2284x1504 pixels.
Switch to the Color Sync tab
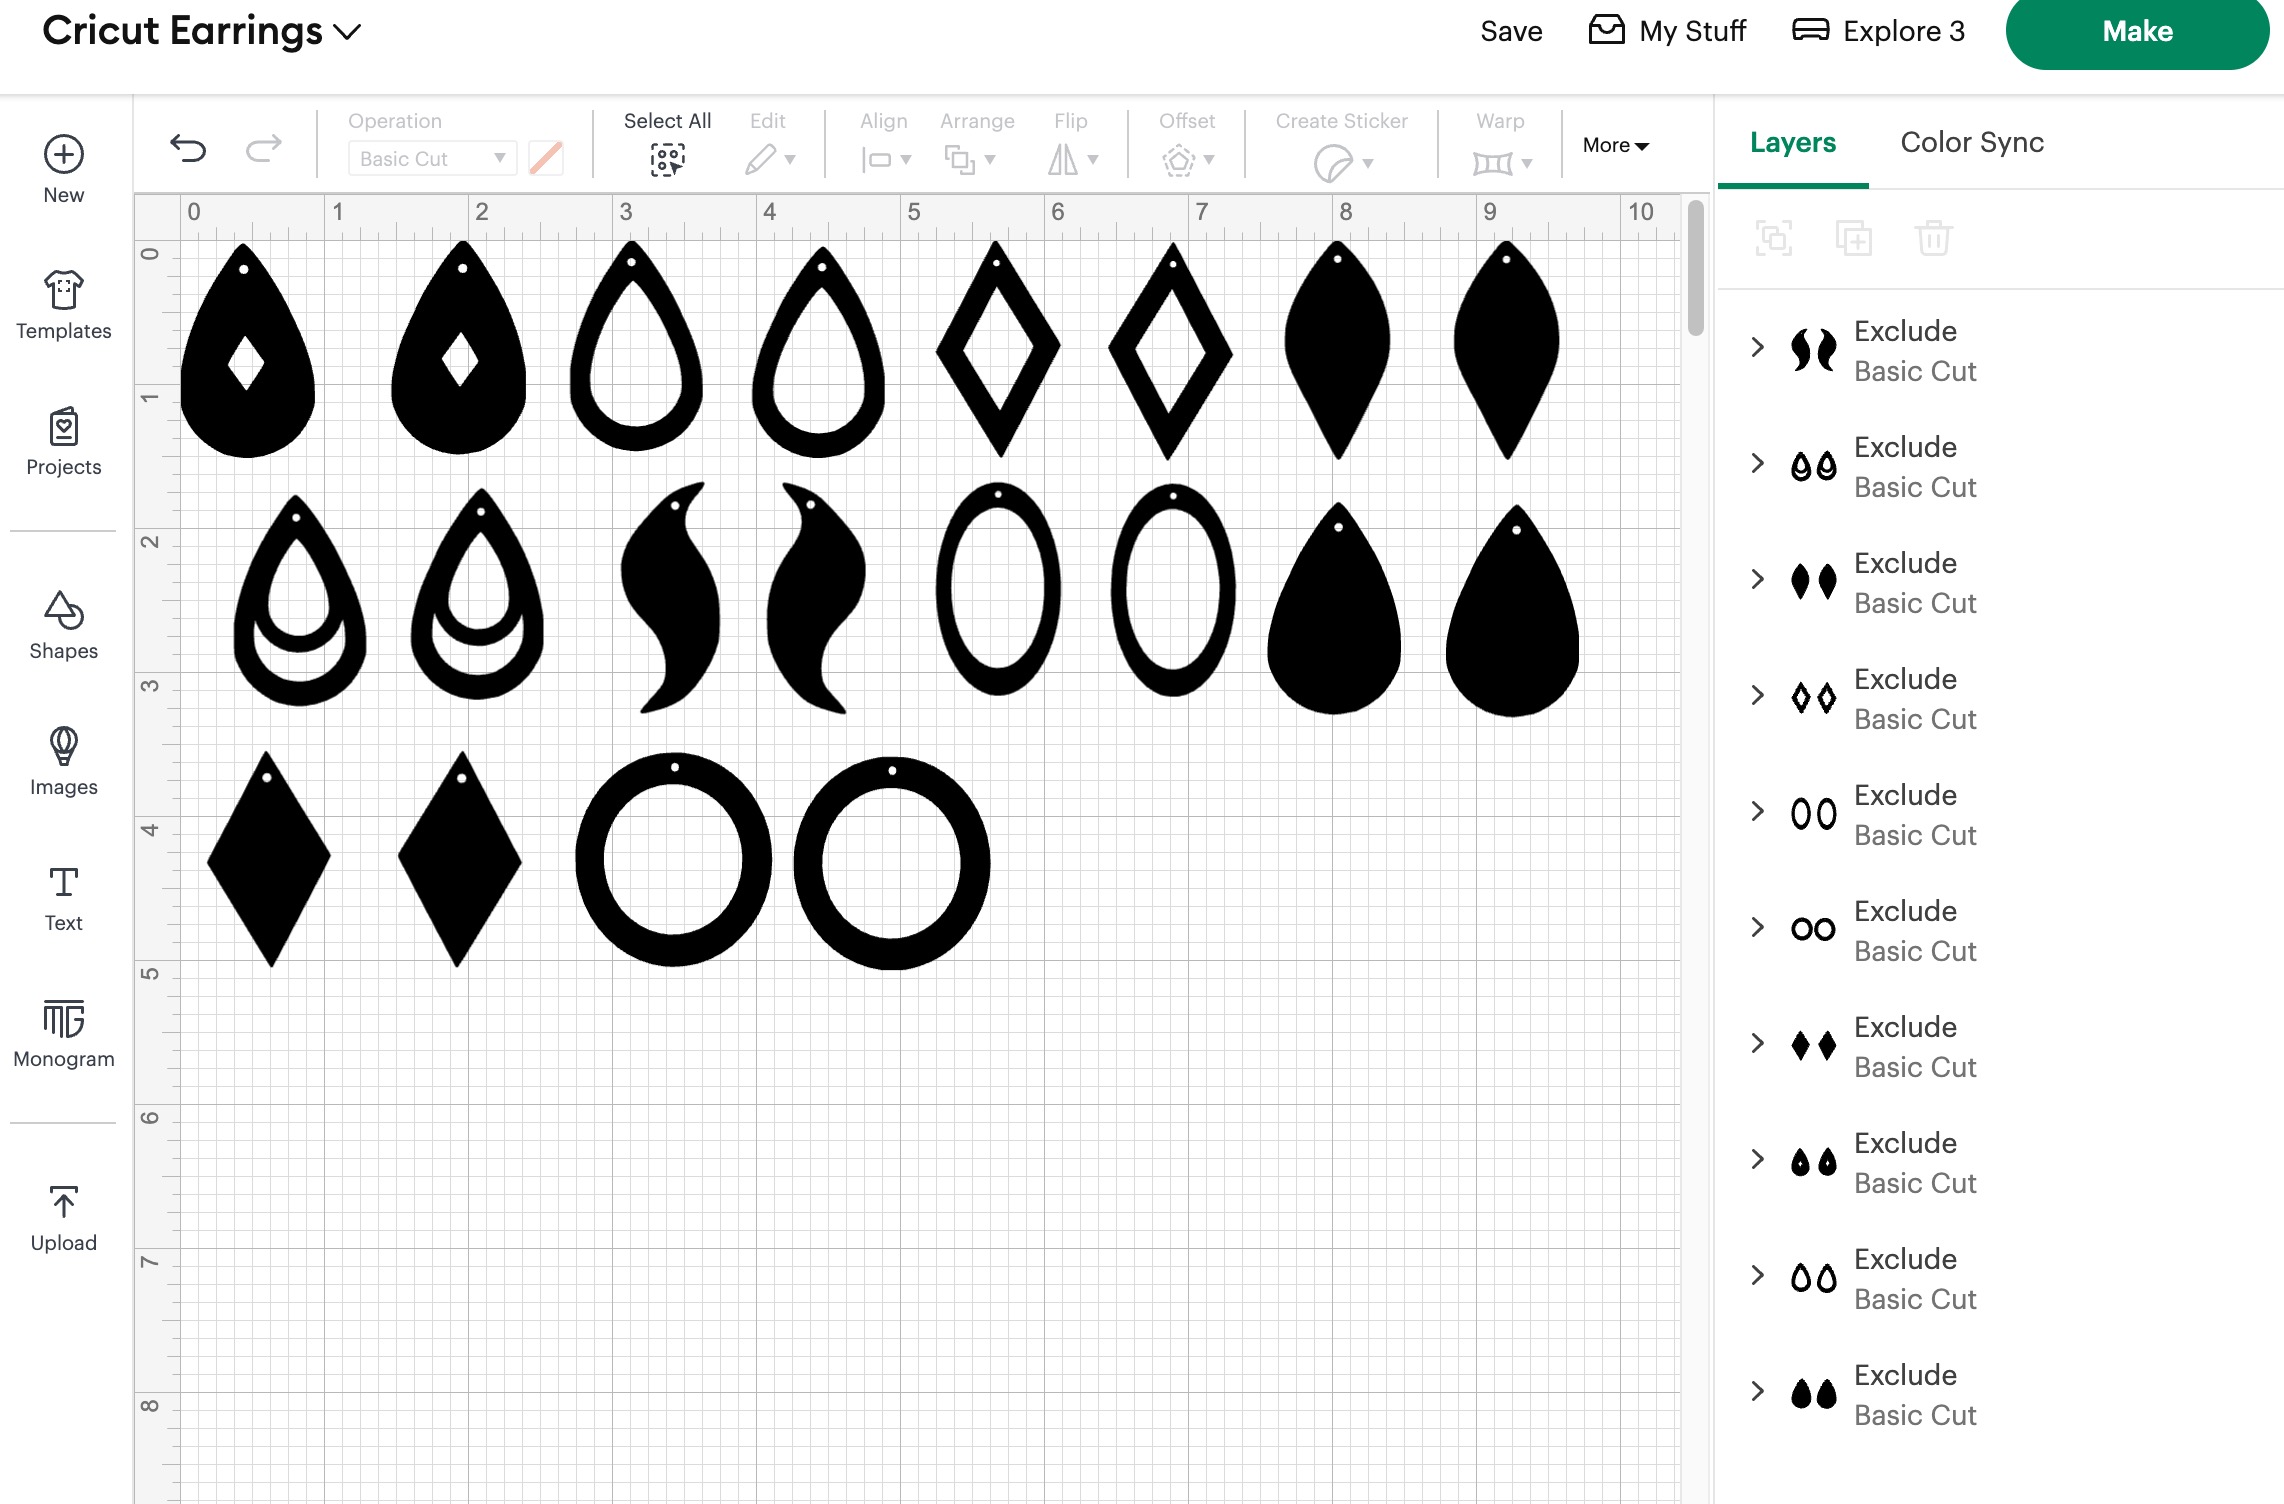(1971, 142)
